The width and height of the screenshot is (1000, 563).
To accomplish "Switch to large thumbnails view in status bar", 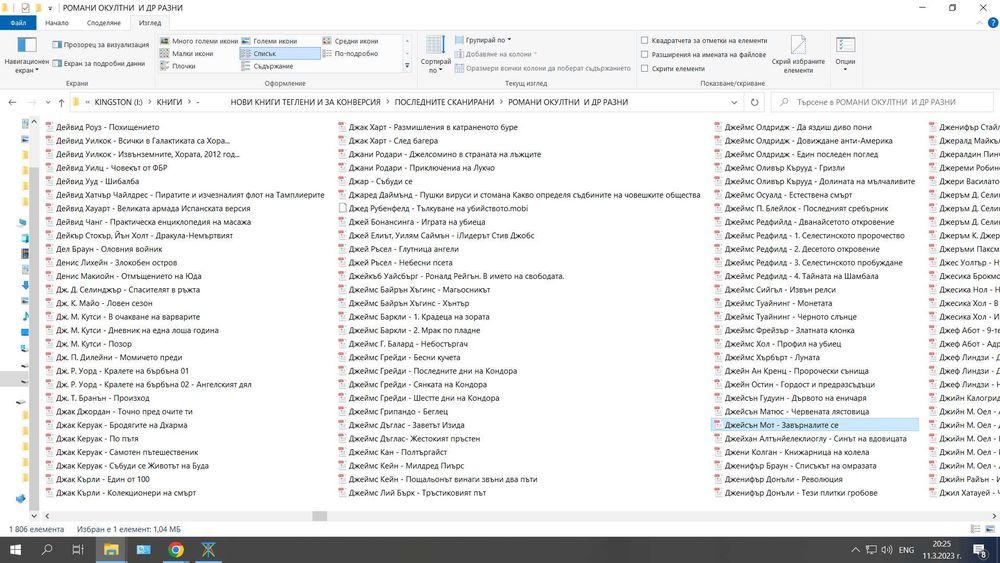I will (x=990, y=529).
